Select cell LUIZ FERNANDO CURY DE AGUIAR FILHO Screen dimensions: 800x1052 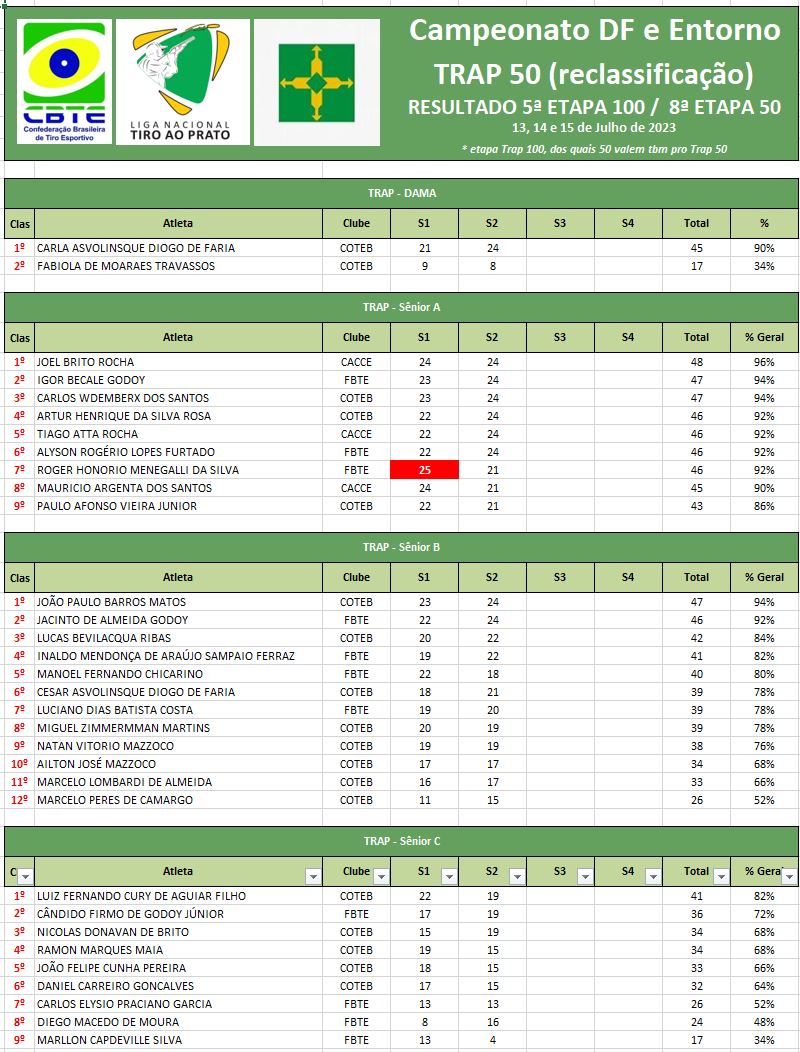[x=179, y=896]
